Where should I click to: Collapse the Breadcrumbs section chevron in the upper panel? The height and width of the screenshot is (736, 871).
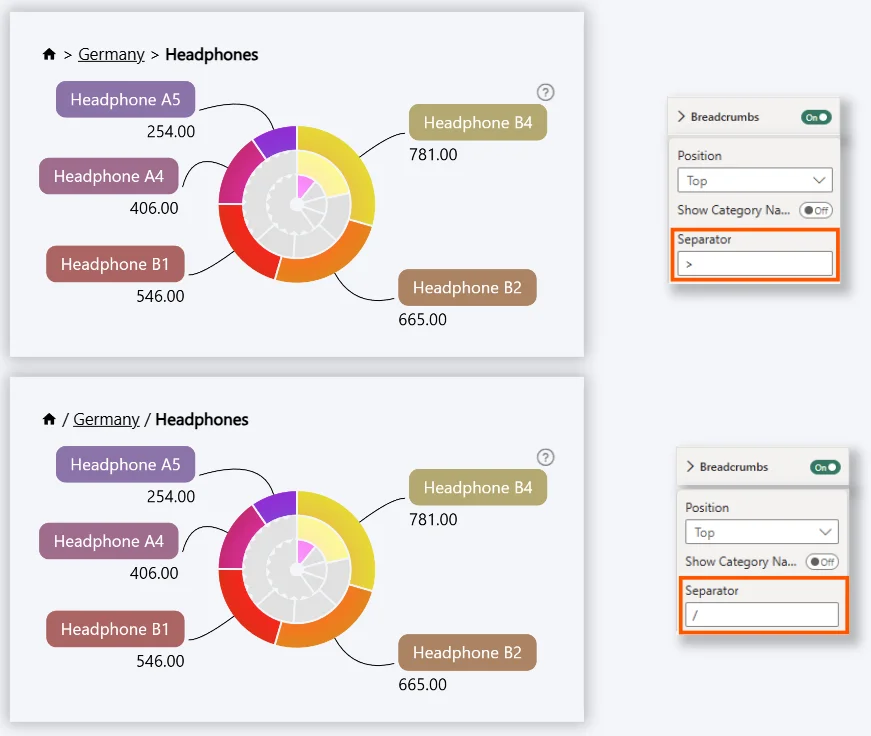pyautogui.click(x=681, y=117)
